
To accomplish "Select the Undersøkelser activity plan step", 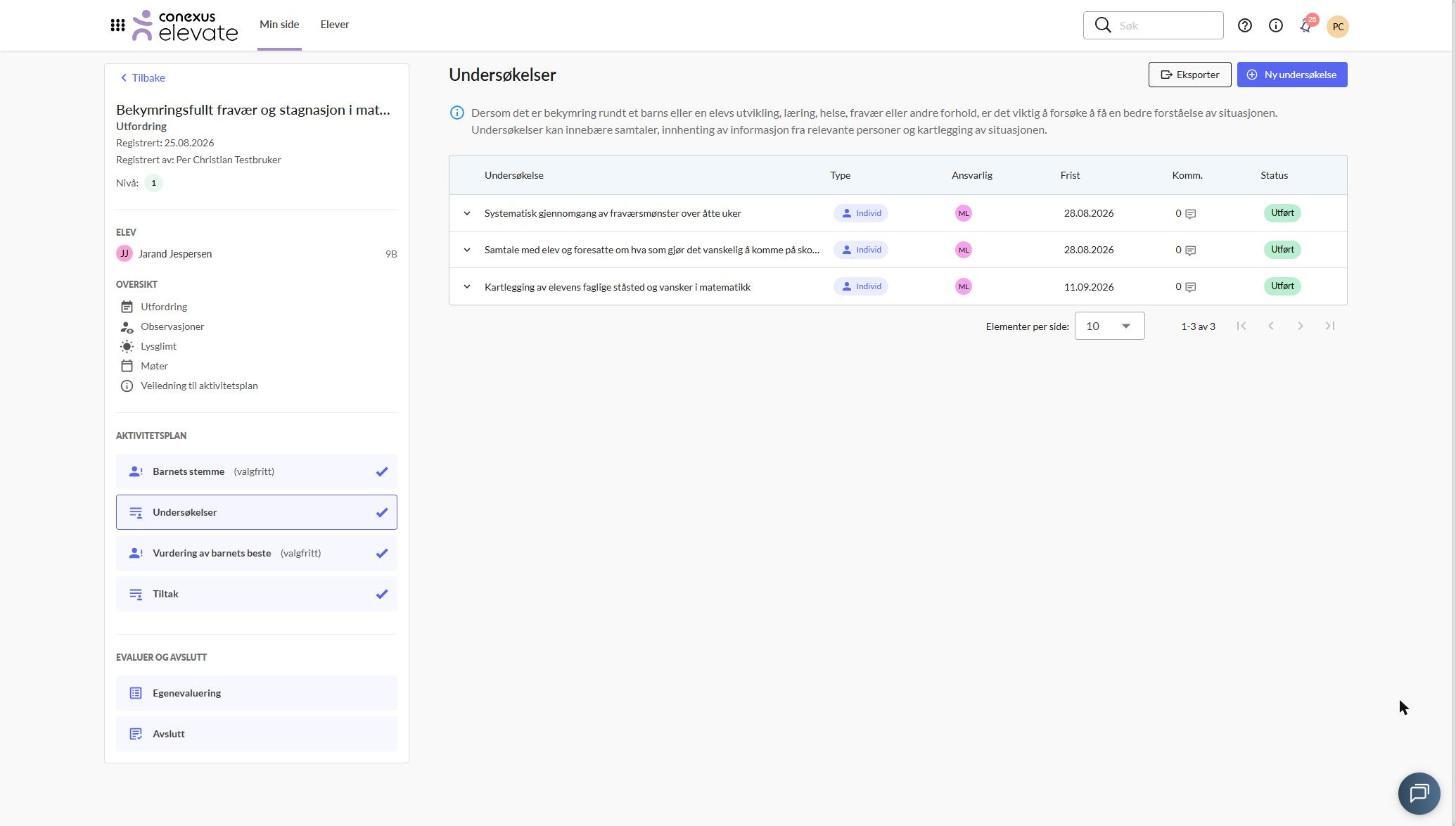I will (256, 513).
